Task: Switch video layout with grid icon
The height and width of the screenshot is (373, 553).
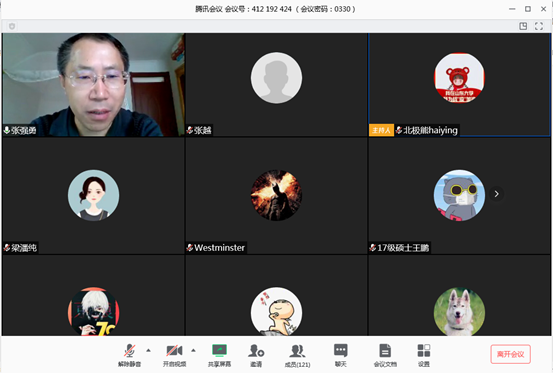Action: (523, 26)
